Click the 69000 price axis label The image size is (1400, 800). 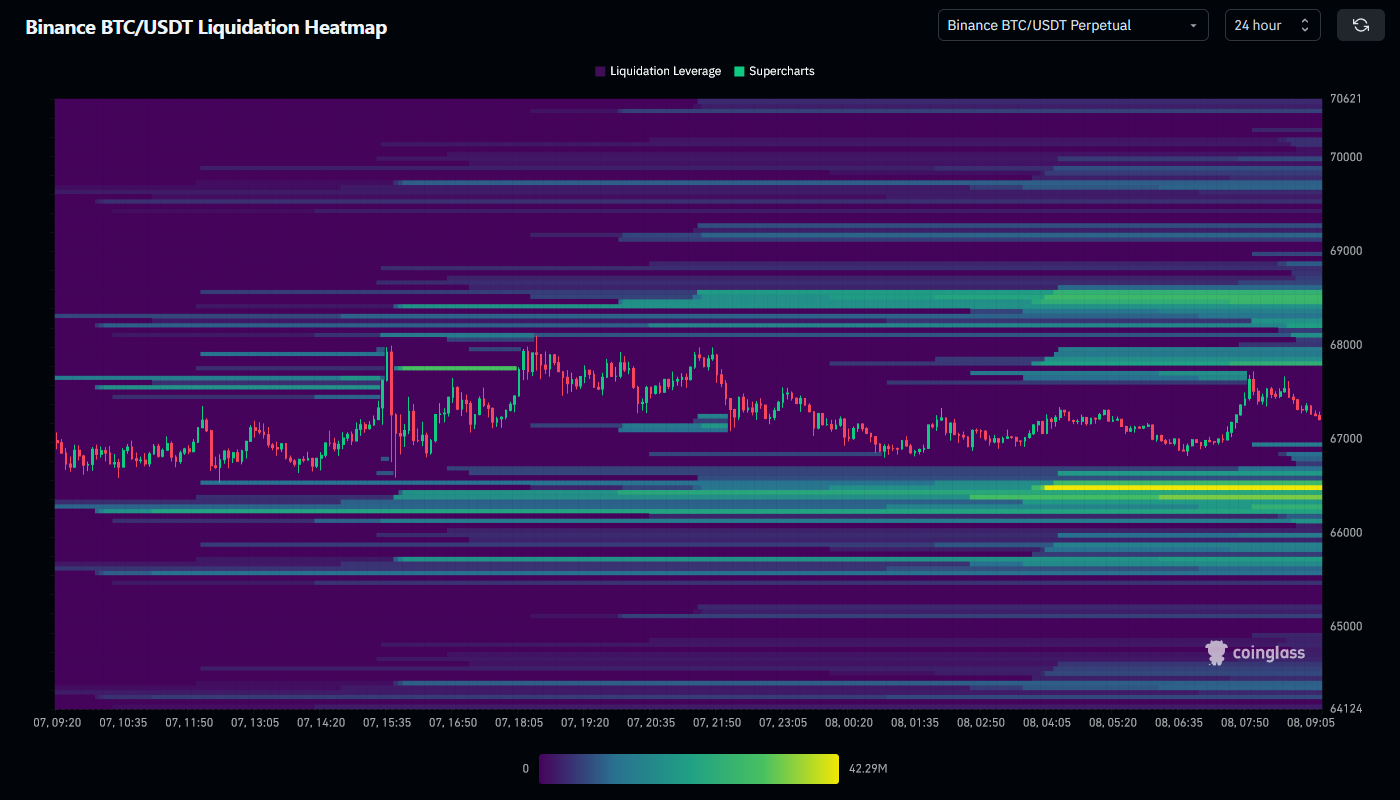pos(1346,251)
